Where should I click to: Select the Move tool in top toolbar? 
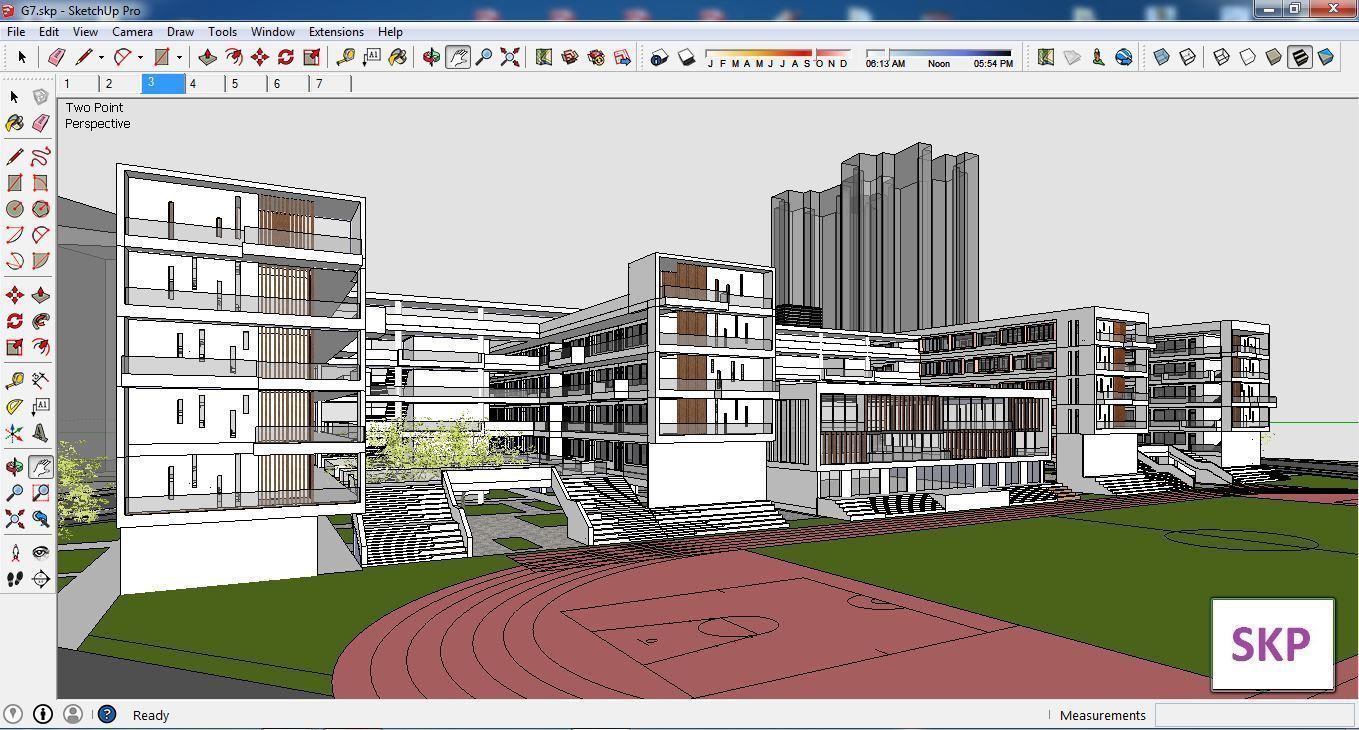point(260,57)
